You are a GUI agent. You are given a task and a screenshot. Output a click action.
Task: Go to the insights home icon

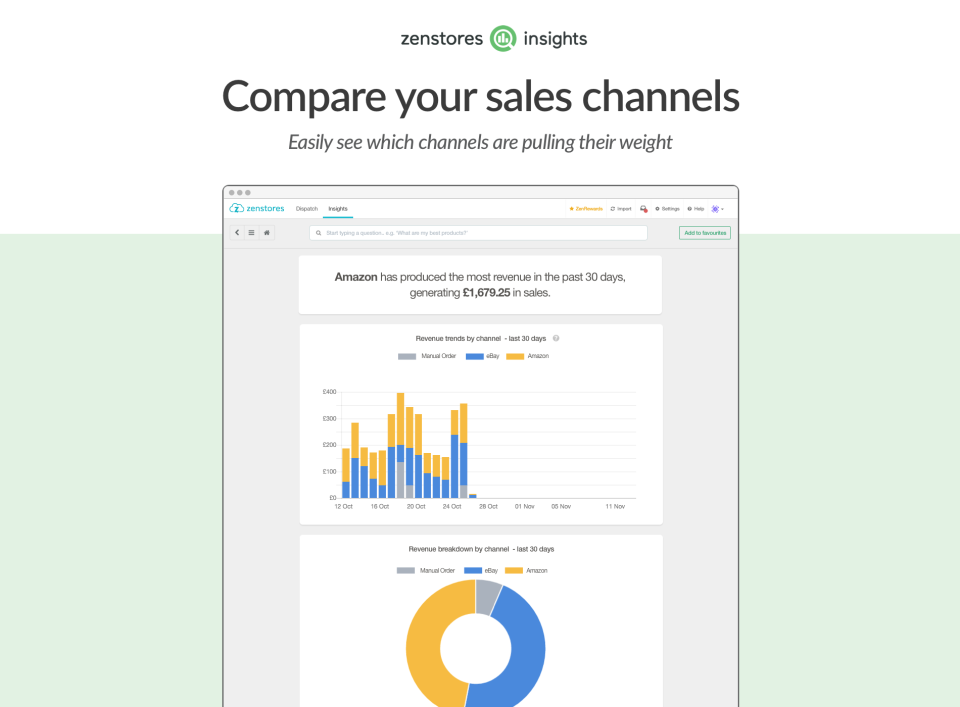pos(266,233)
